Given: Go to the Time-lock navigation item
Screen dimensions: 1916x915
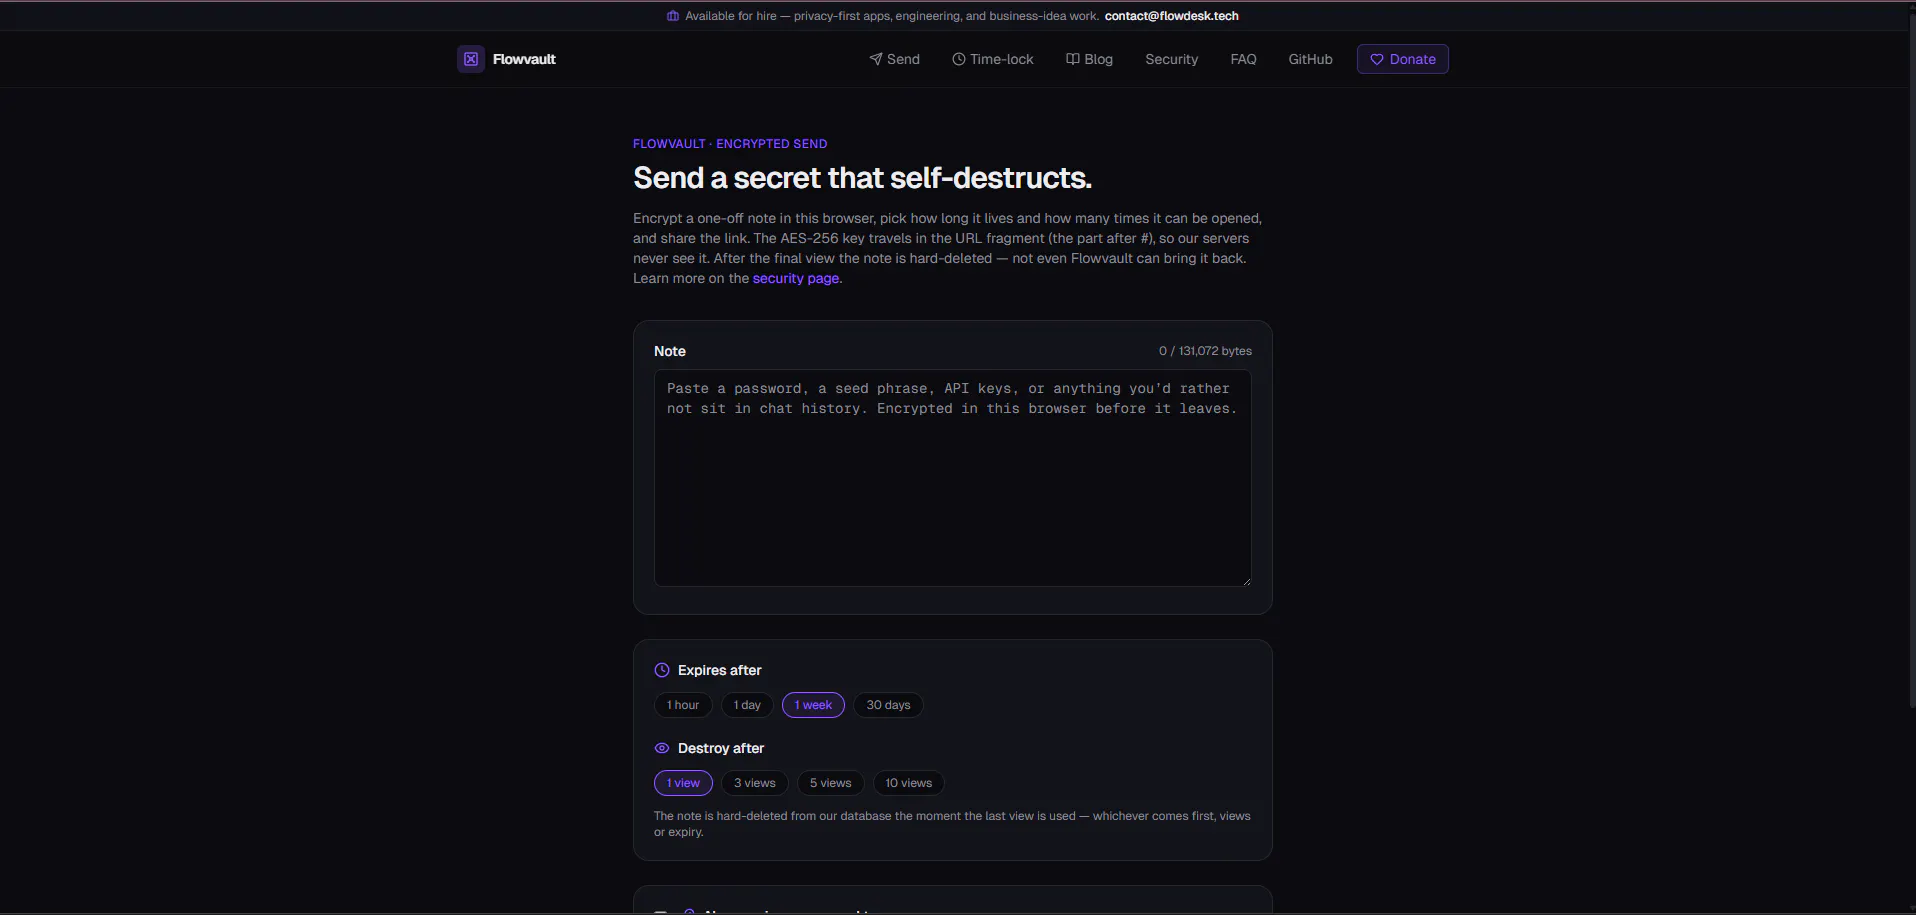Looking at the screenshot, I should pyautogui.click(x=992, y=59).
